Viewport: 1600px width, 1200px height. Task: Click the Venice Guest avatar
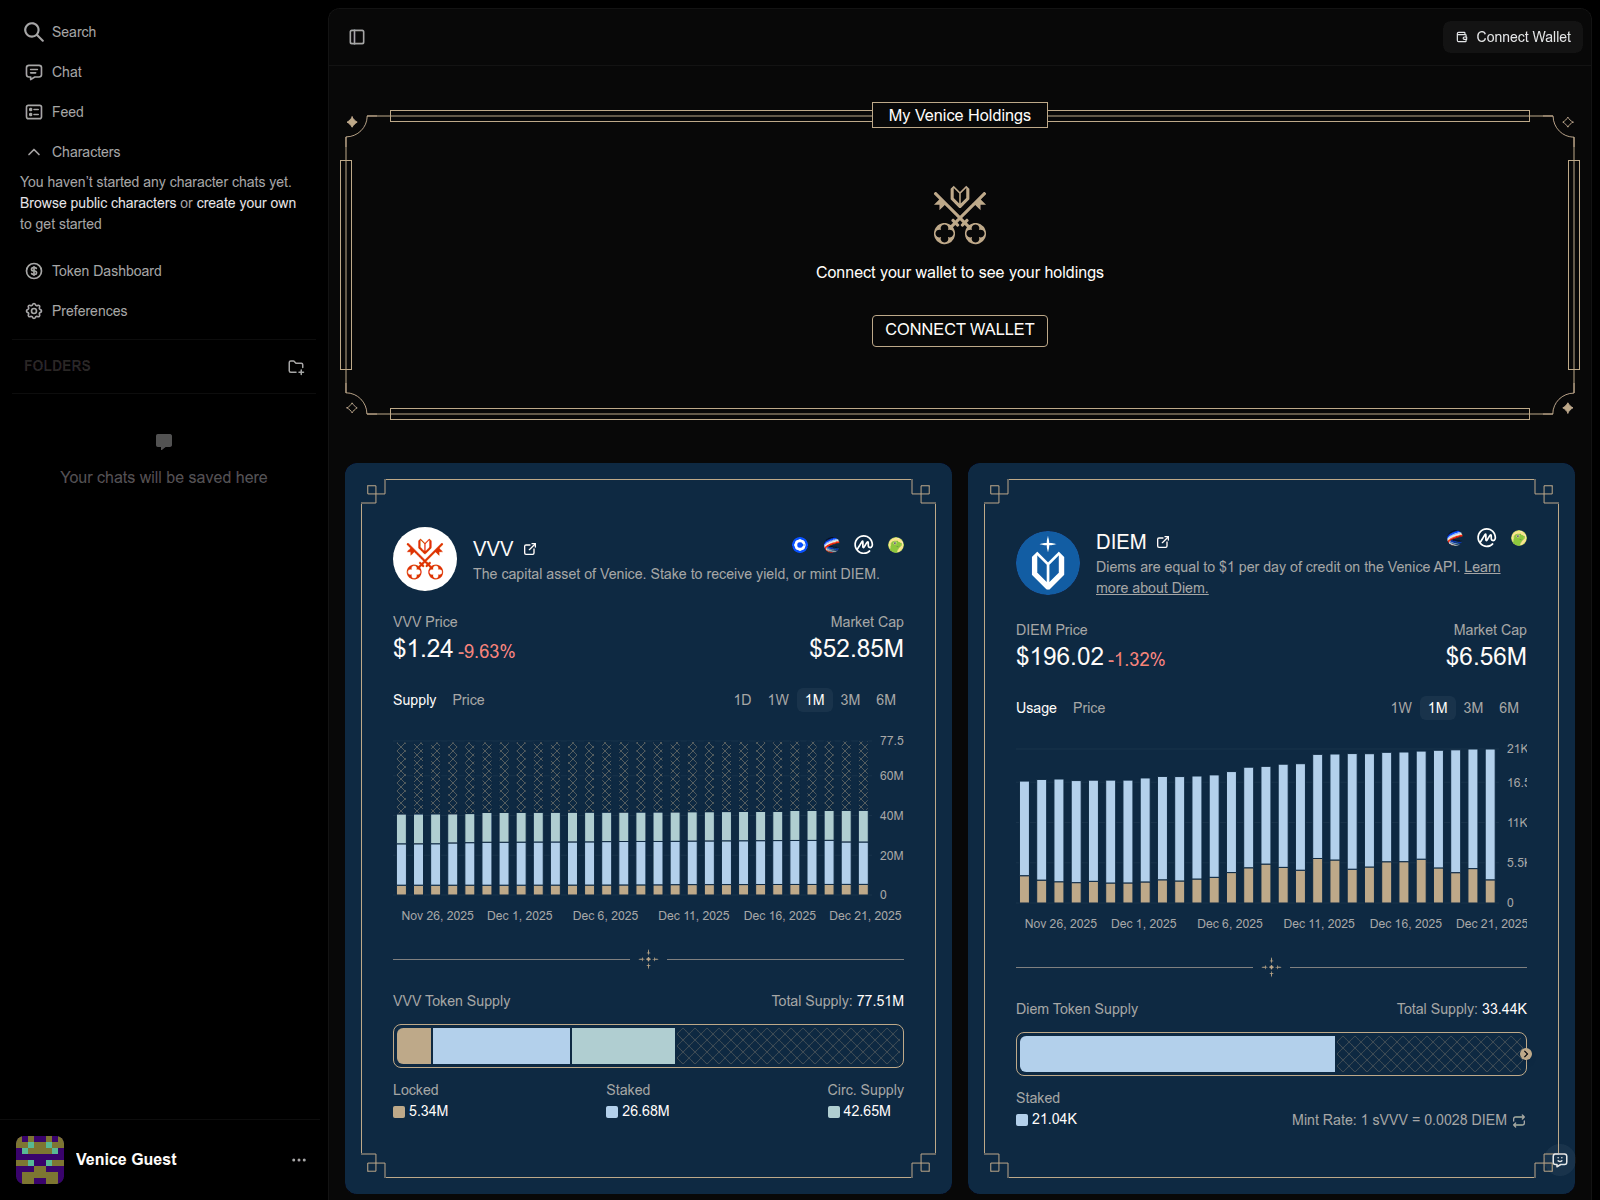point(40,1160)
